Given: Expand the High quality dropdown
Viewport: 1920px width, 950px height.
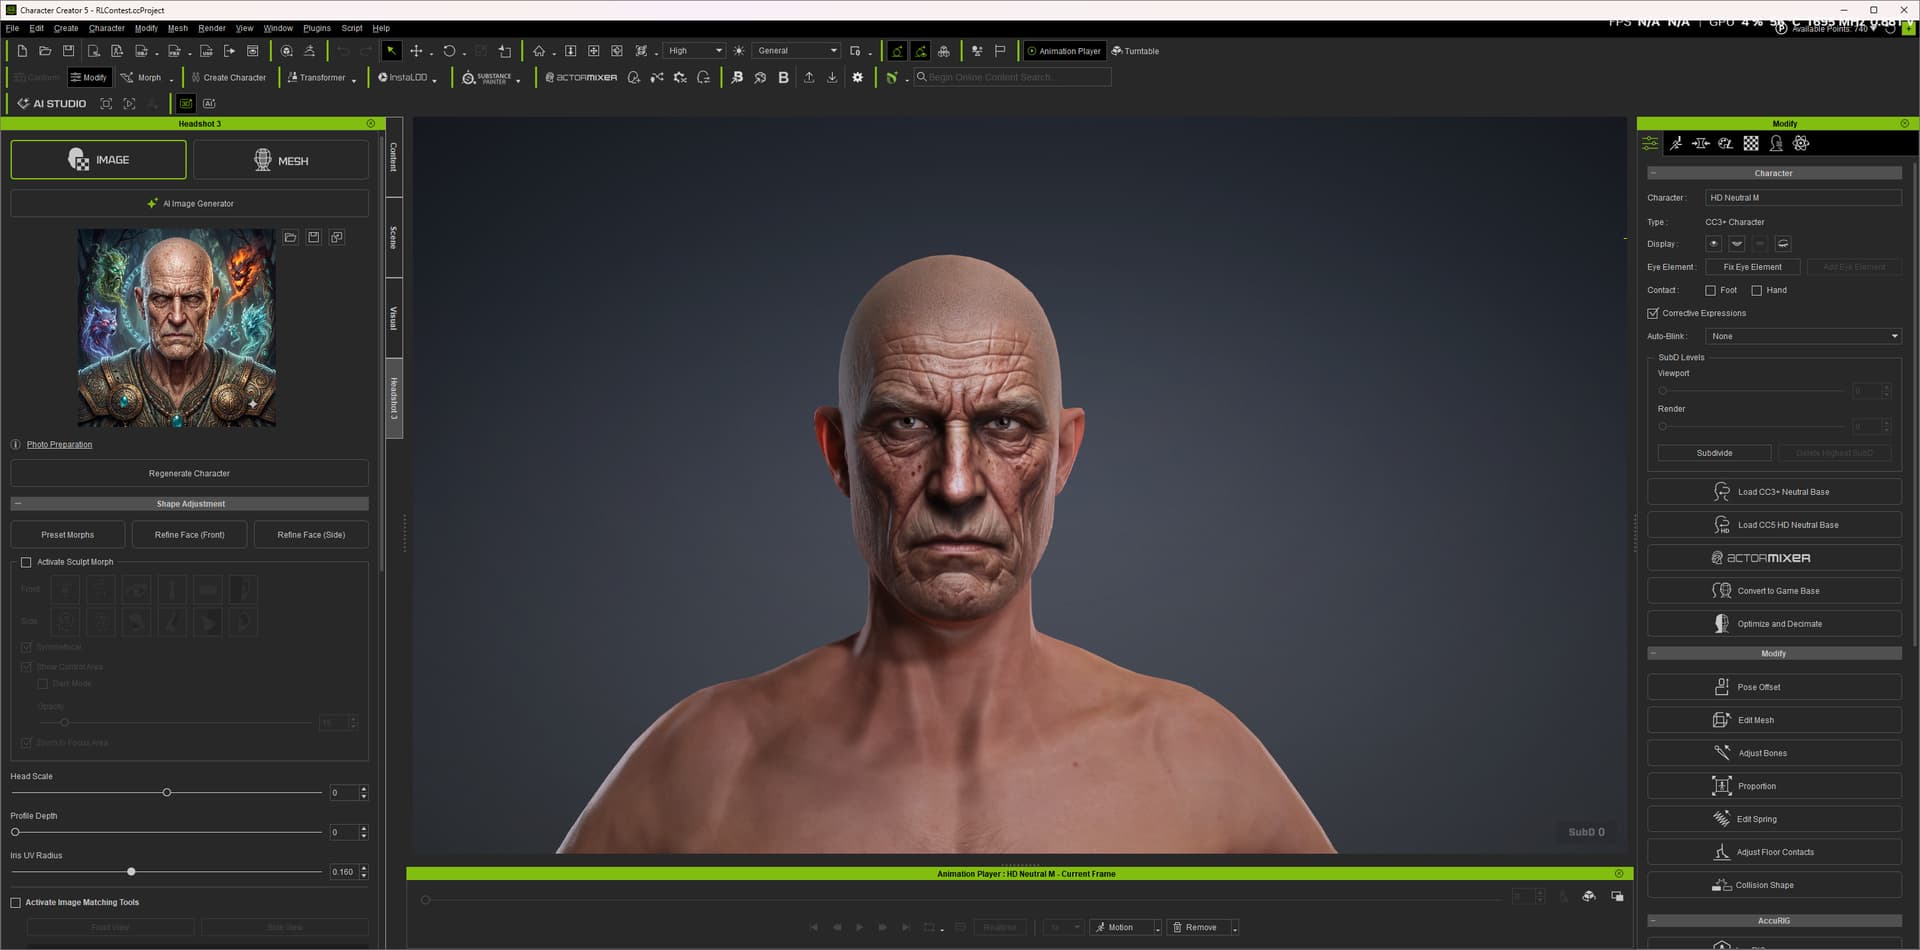Looking at the screenshot, I should (695, 51).
